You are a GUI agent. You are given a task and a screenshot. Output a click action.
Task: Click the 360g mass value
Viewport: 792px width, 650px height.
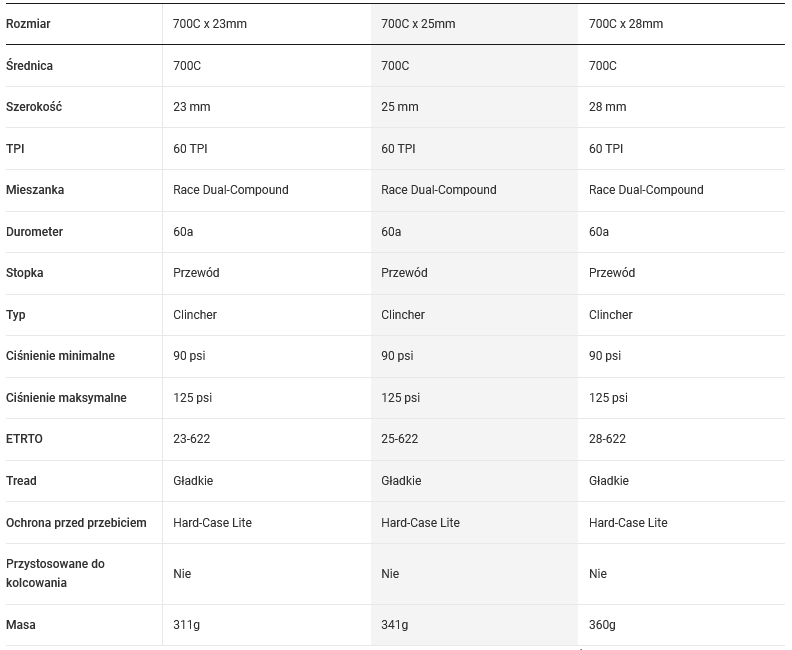pyautogui.click(x=602, y=625)
